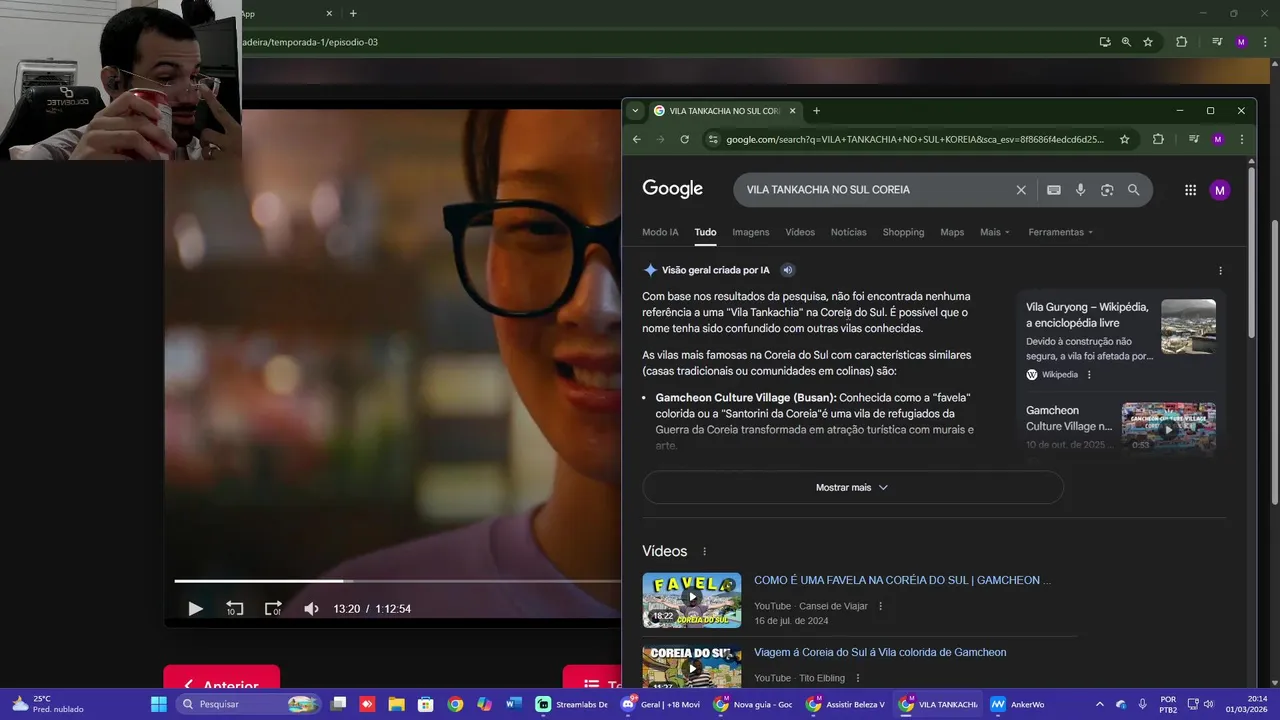The image size is (1280, 720).
Task: Open File Explorer from the taskbar
Action: [x=396, y=704]
